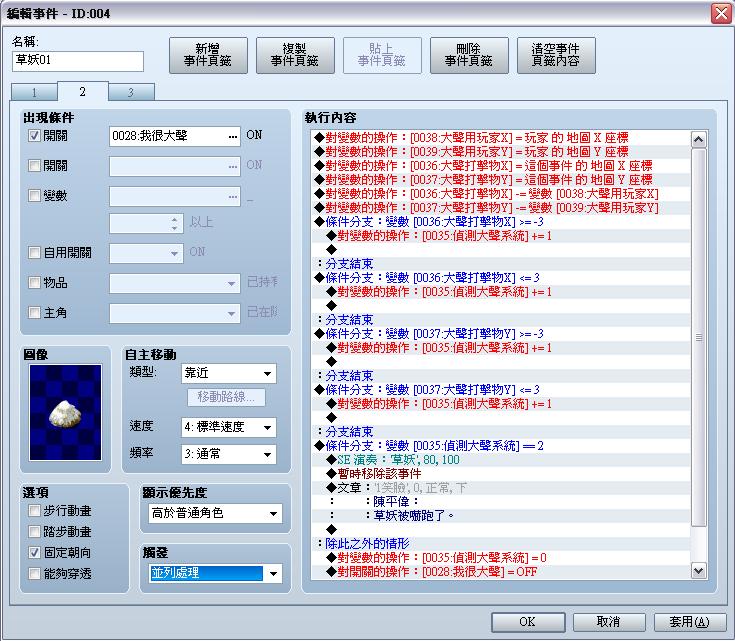The width and height of the screenshot is (735, 641).
Task: Enable the 變數 condition checkbox
Action: point(34,196)
